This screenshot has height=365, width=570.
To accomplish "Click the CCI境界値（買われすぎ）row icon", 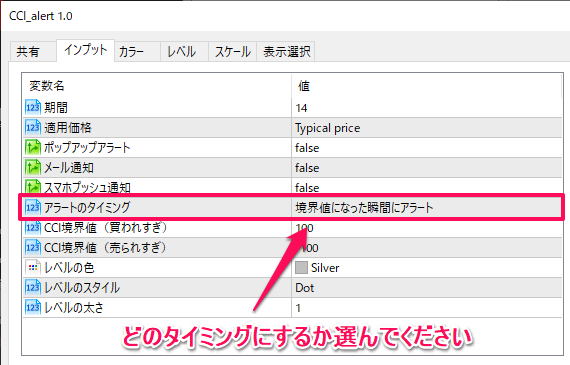I will [x=33, y=228].
